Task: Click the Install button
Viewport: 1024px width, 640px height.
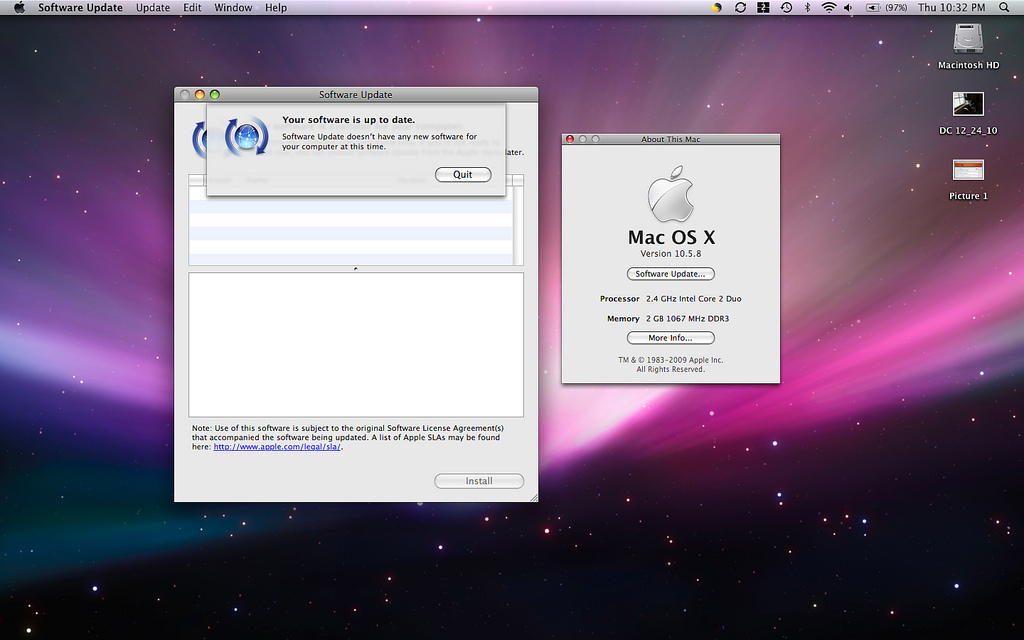Action: 479,481
